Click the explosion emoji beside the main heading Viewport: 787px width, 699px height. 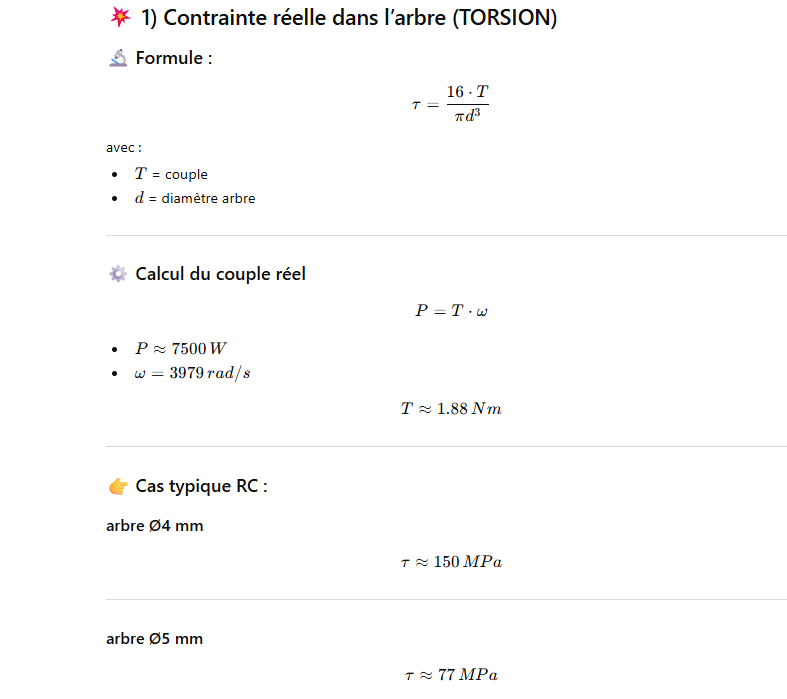[118, 18]
